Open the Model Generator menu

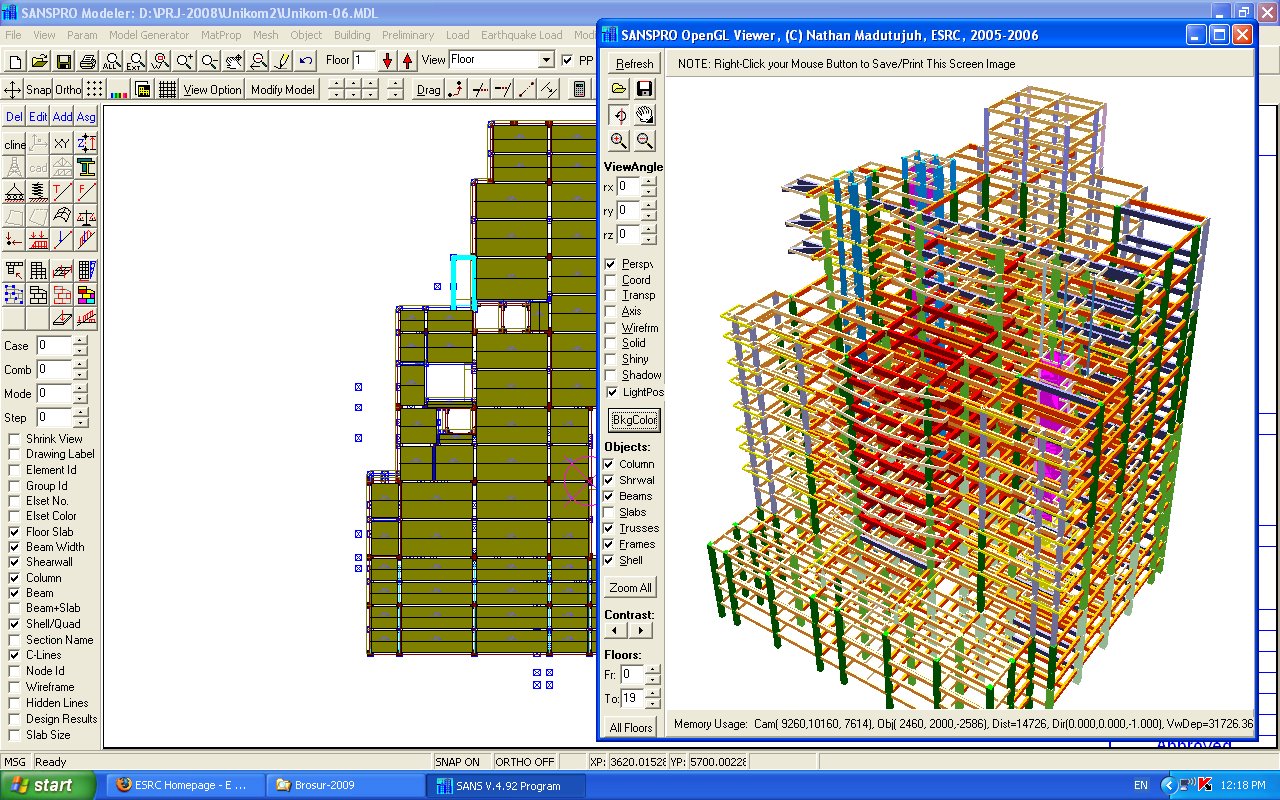(x=149, y=35)
